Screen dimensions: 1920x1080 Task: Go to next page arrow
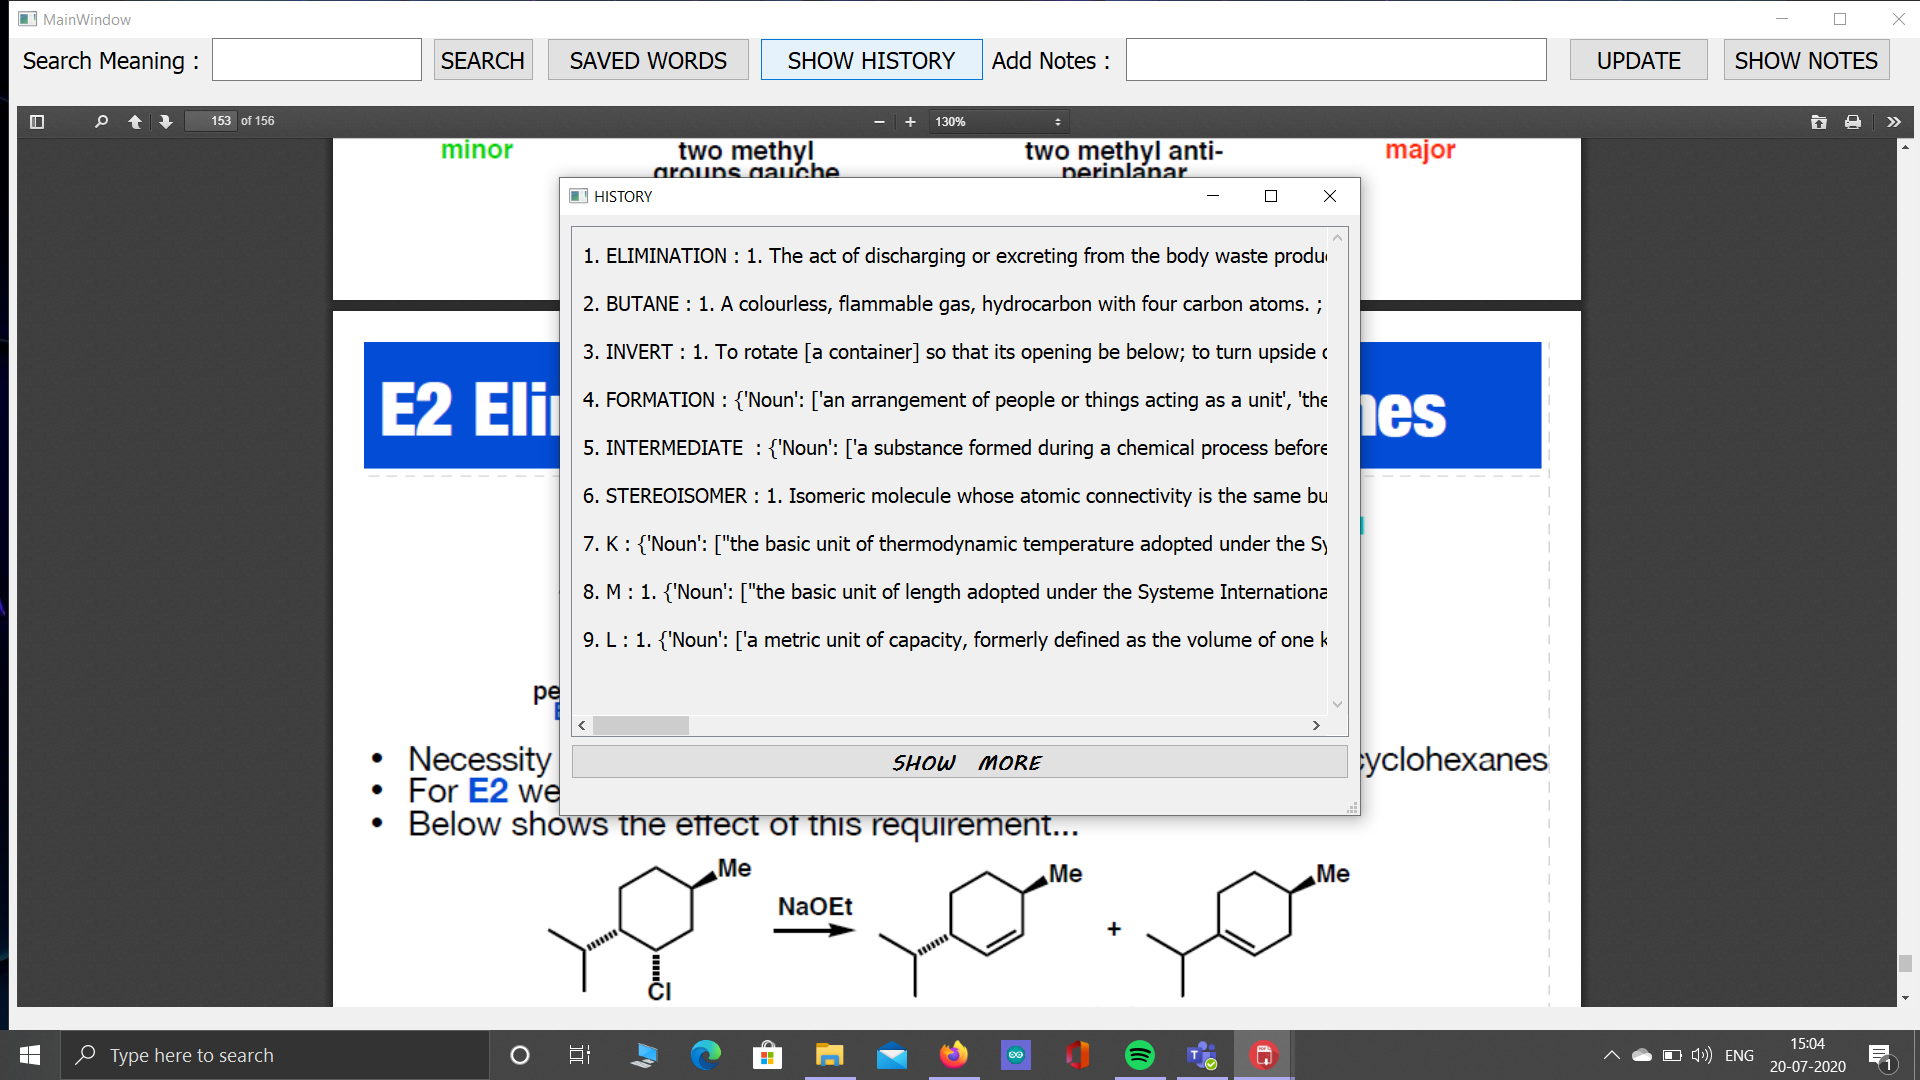tap(166, 121)
